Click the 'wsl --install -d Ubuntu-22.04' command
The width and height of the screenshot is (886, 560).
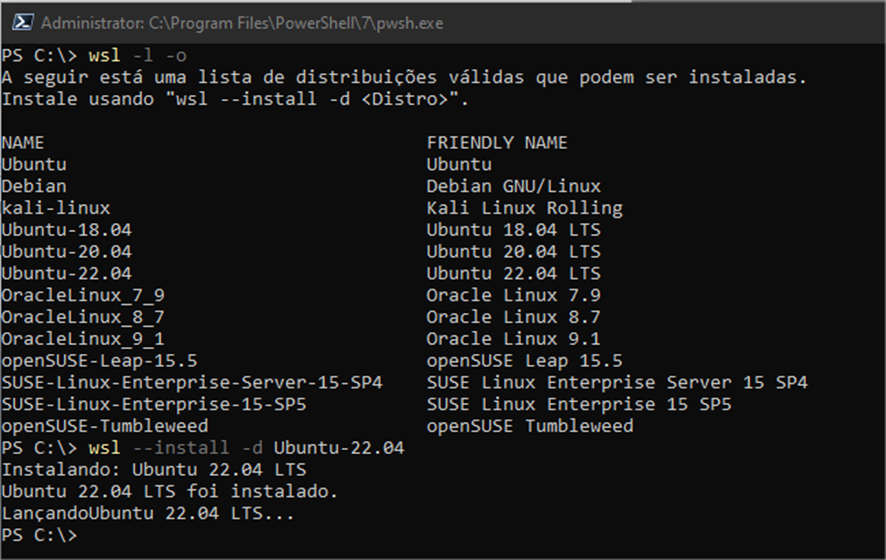246,448
